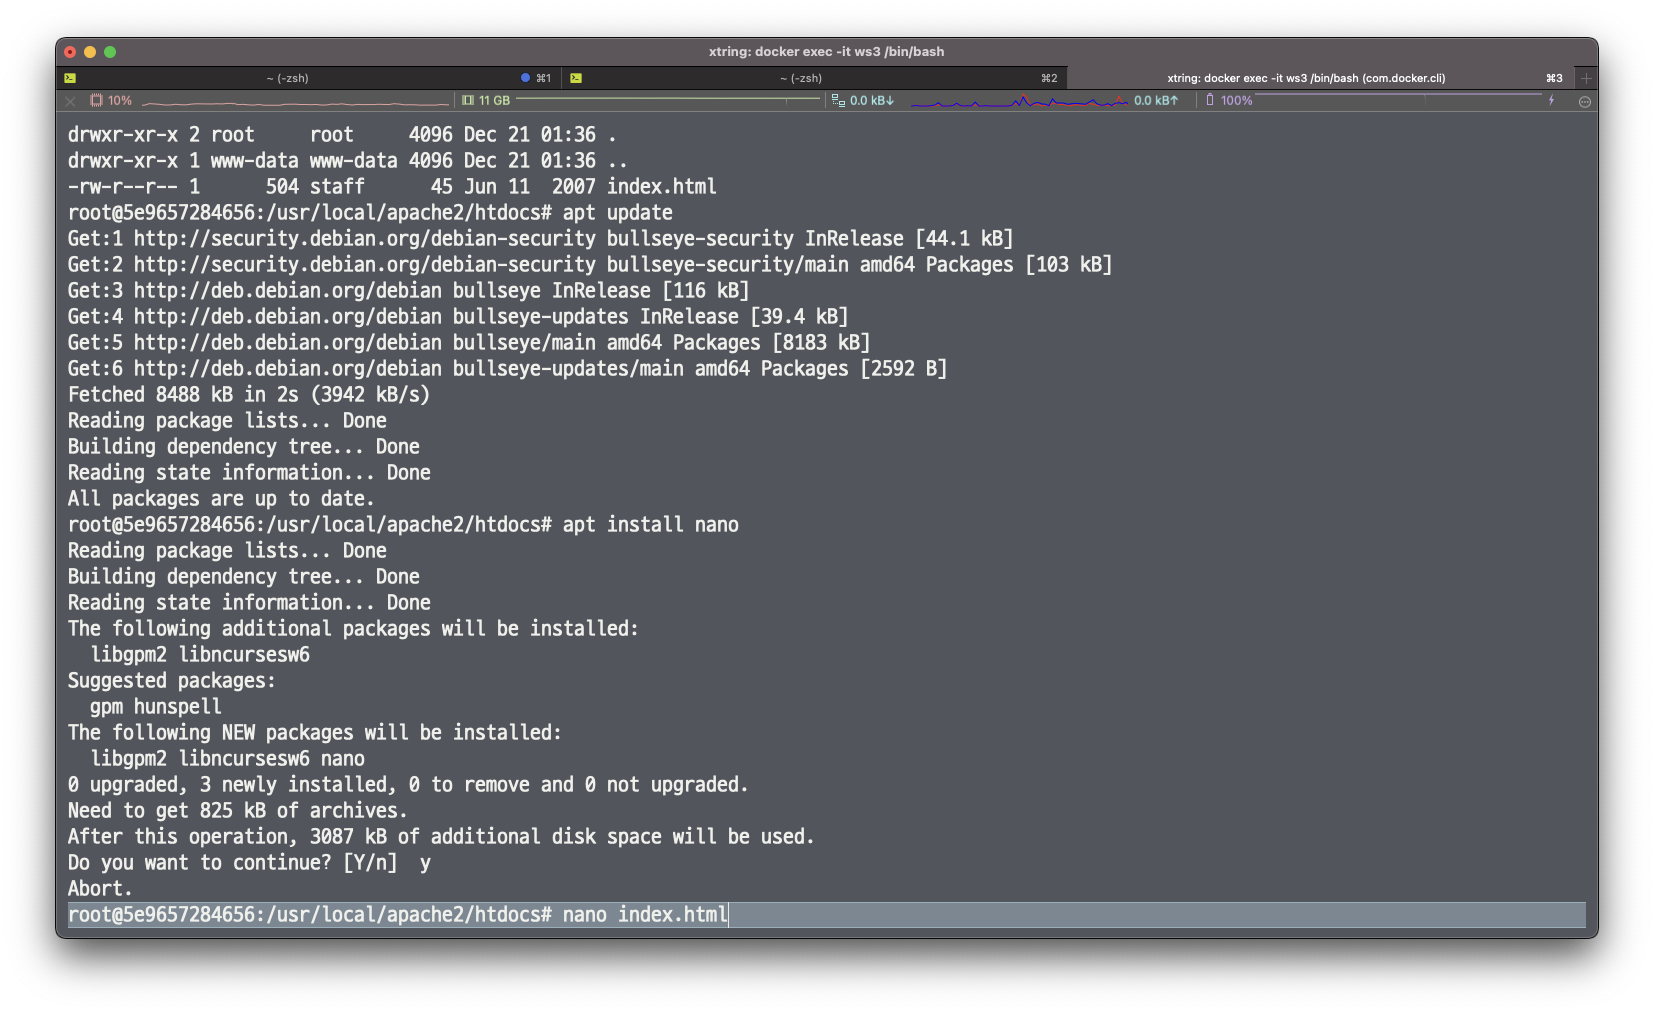This screenshot has width=1654, height=1012.
Task: Click the Get:5 bullseye/main URL
Action: coord(287,342)
